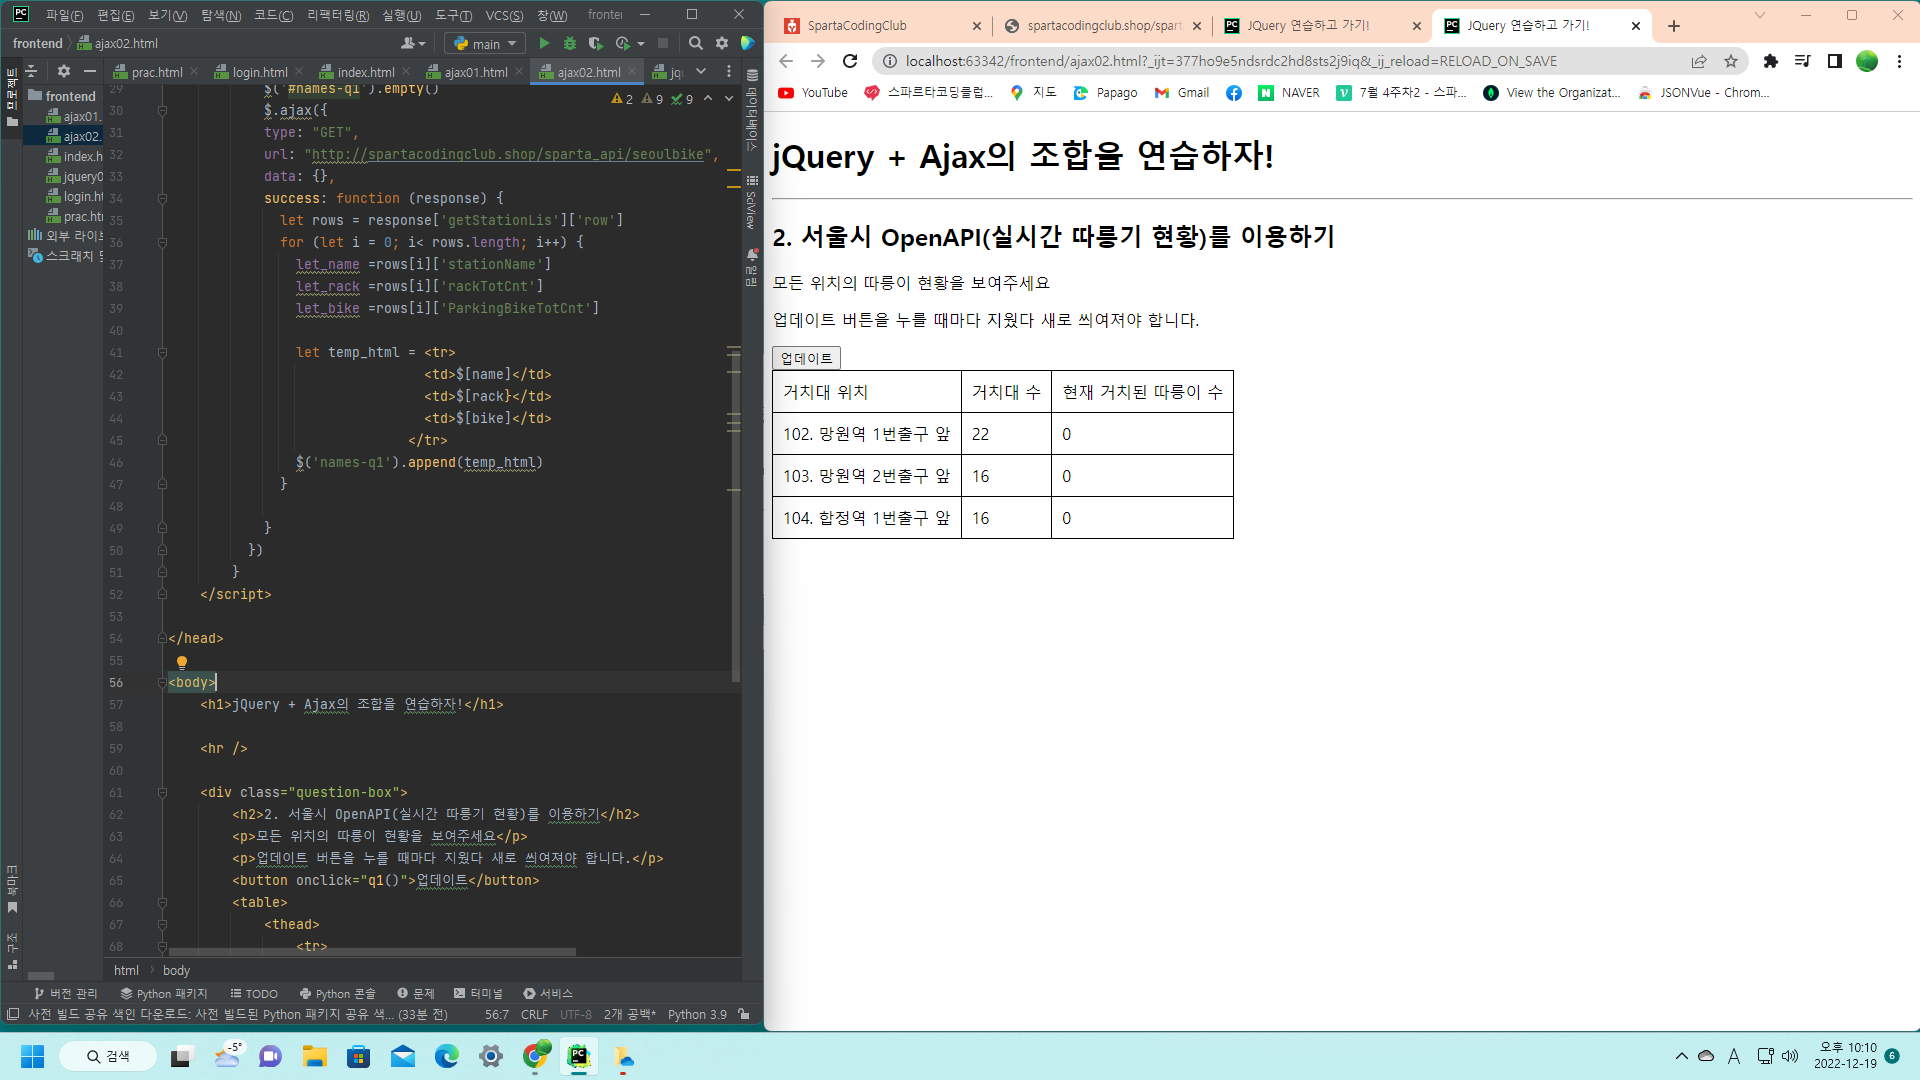Open the 리팩터링(R) menu
Viewport: 1920px width, 1080px height.
click(337, 15)
